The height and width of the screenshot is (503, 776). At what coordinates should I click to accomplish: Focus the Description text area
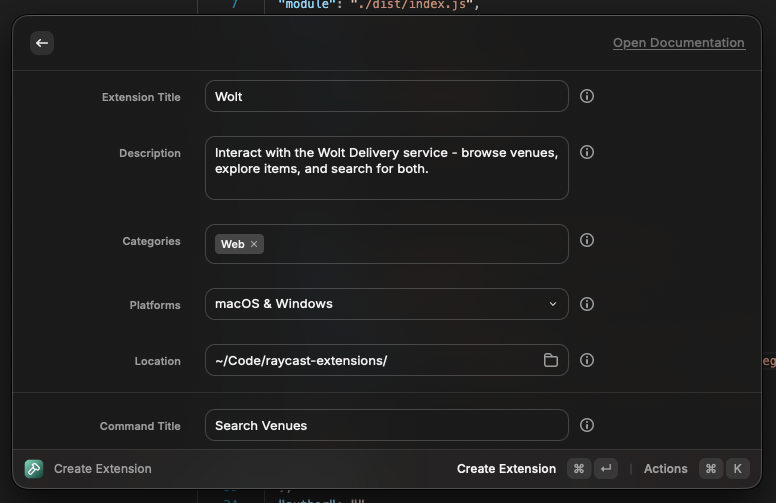tap(386, 168)
